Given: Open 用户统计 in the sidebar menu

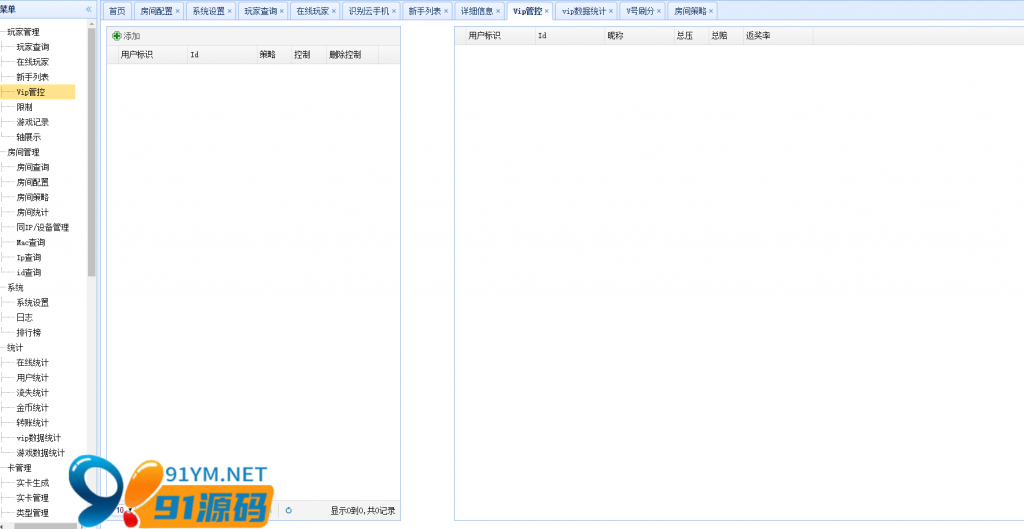Looking at the screenshot, I should (33, 377).
